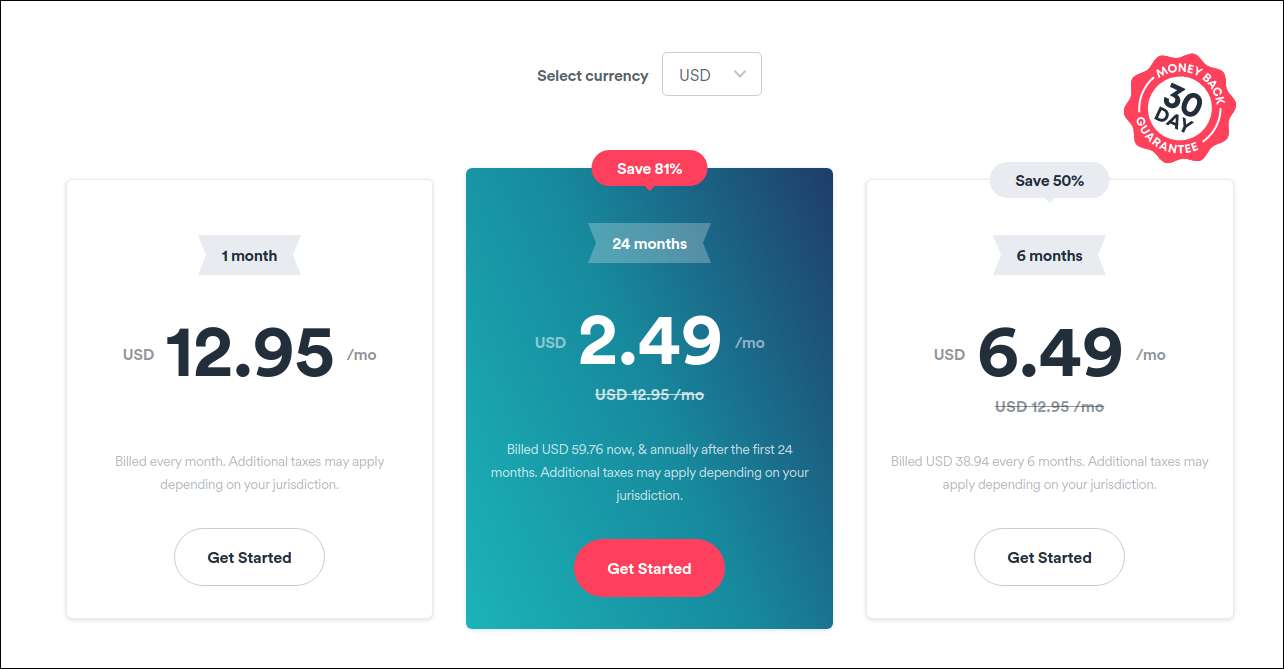Click the billing note saying Billed USD 59.76 now
1284x669 pixels.
pyautogui.click(x=649, y=472)
